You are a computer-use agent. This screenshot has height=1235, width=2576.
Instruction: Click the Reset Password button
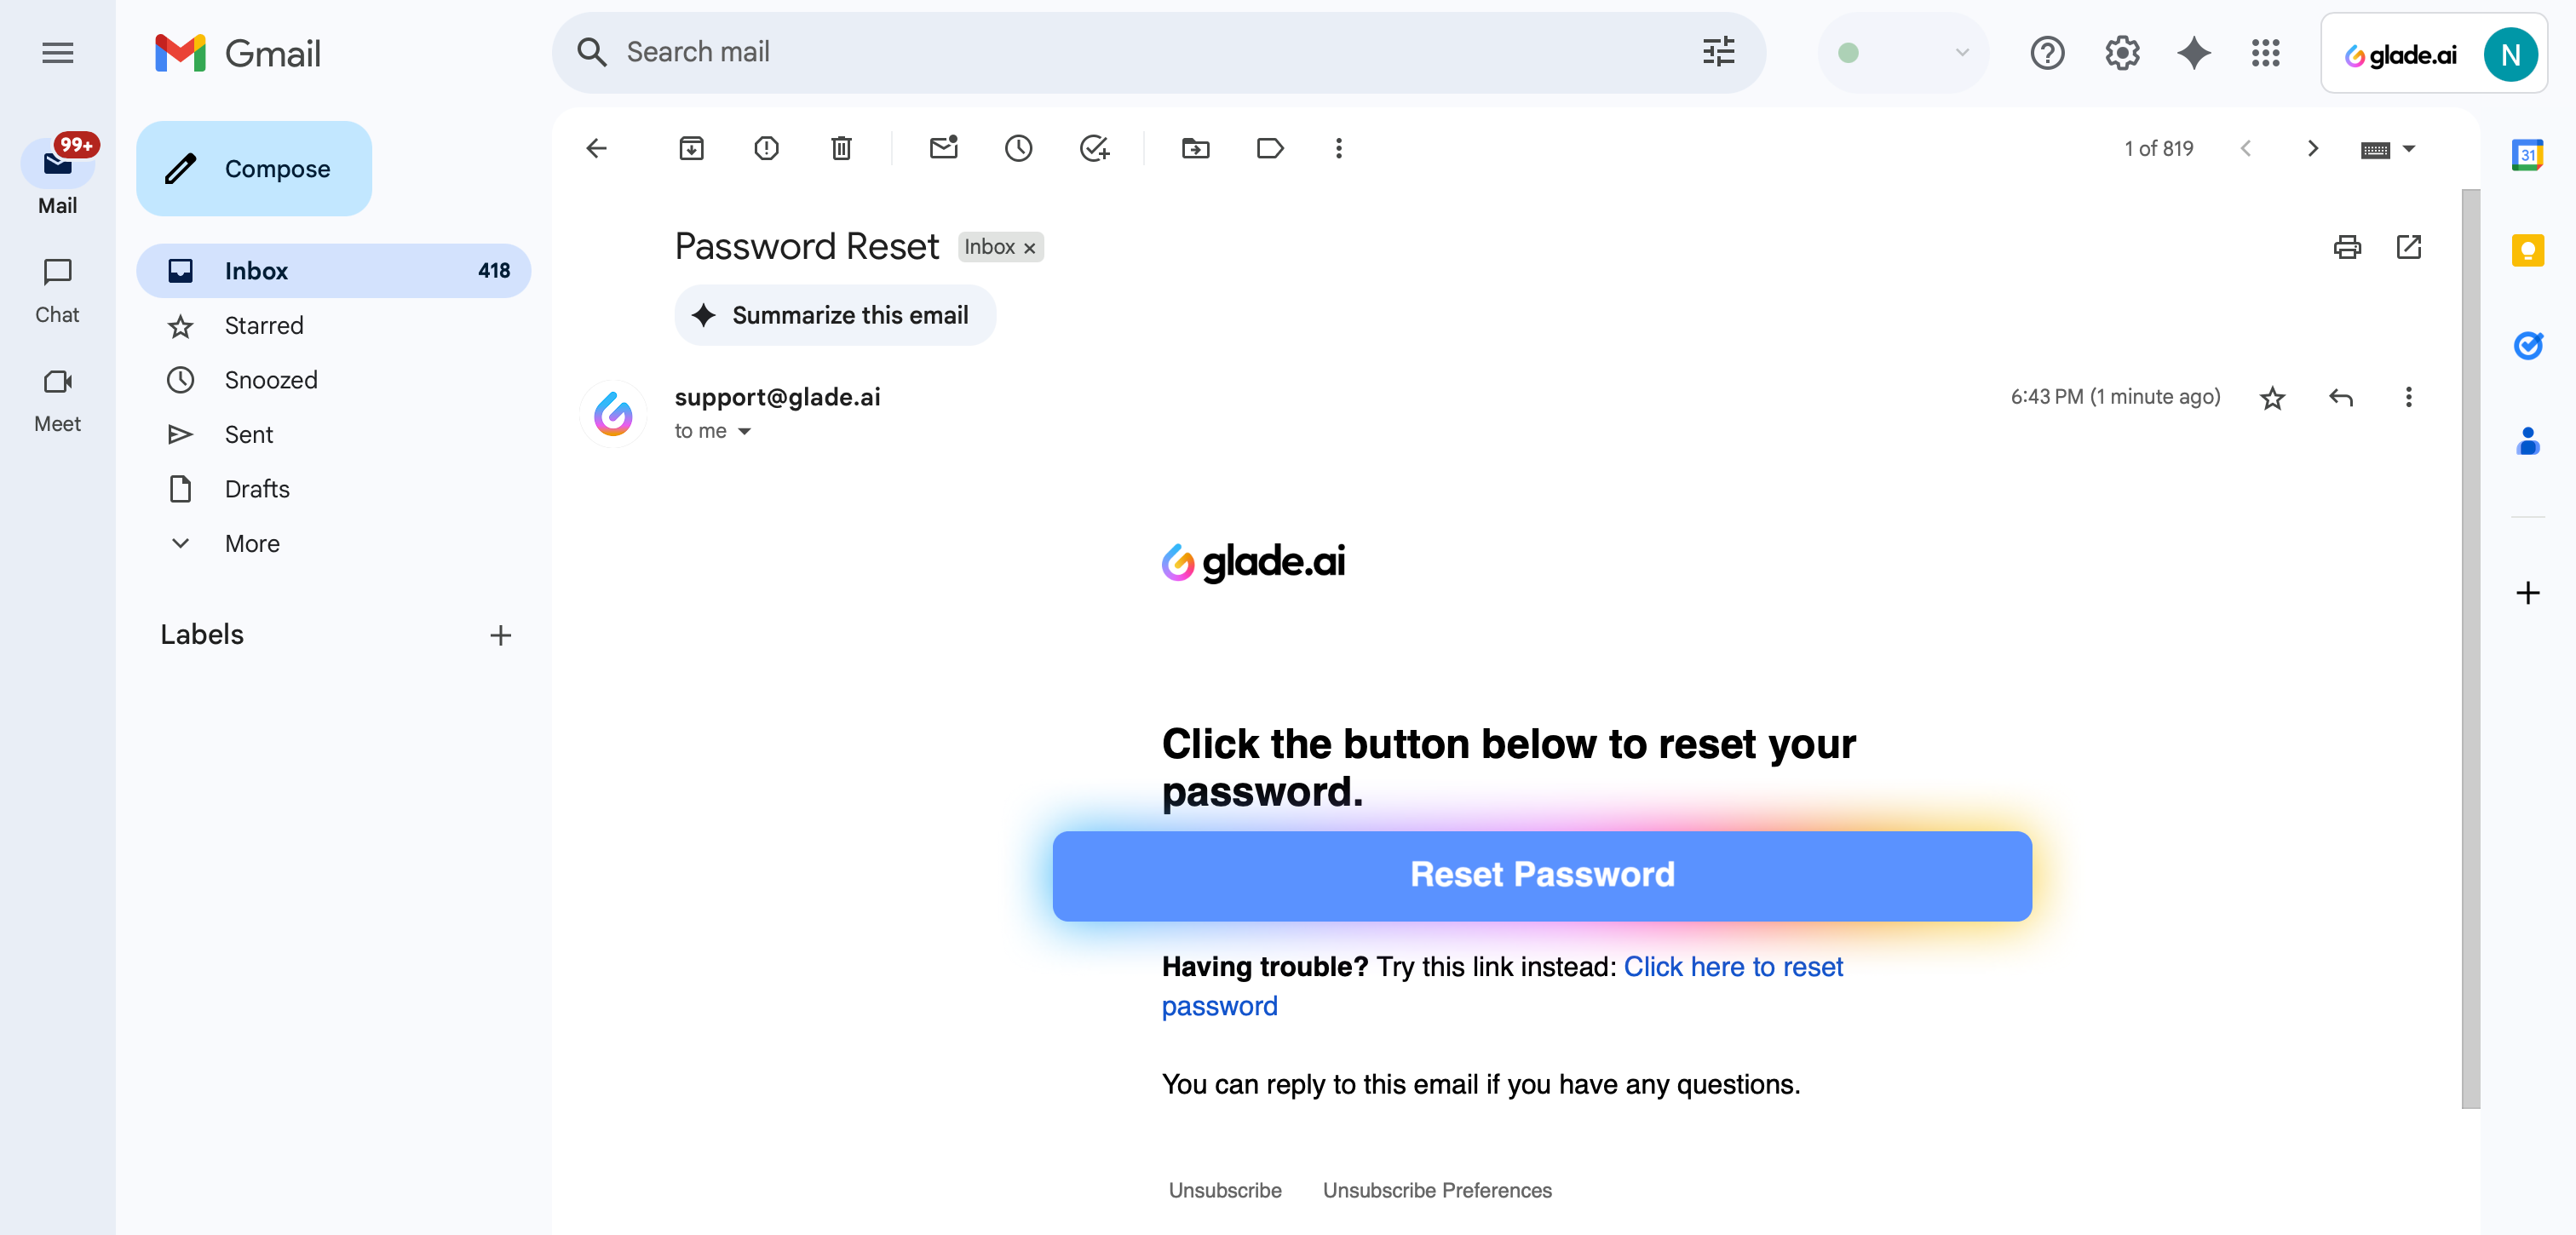click(x=1541, y=875)
